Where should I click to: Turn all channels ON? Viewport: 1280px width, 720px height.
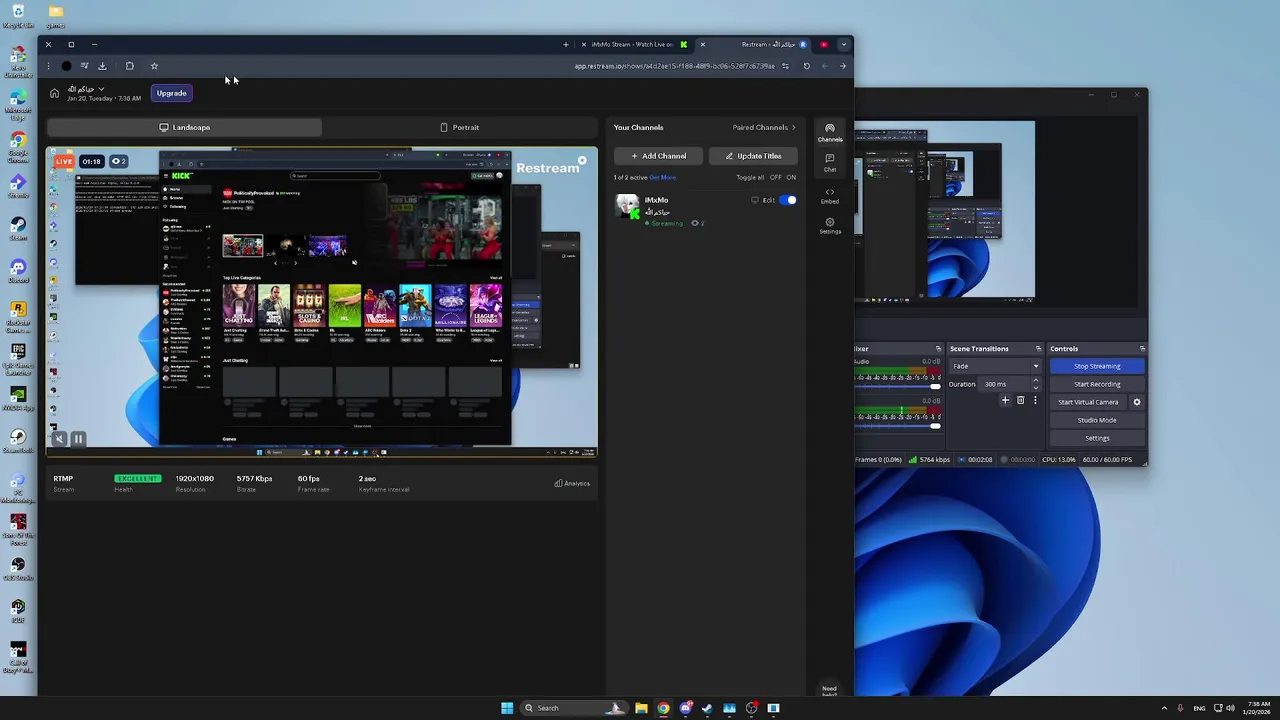(791, 178)
